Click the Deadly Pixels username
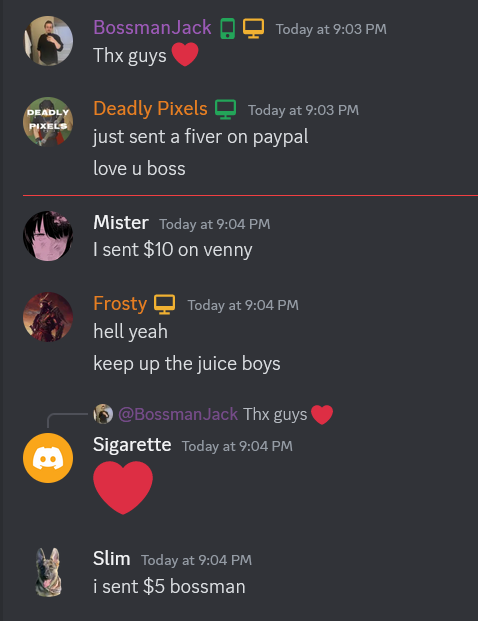Screen dimensions: 478x621 point(150,109)
